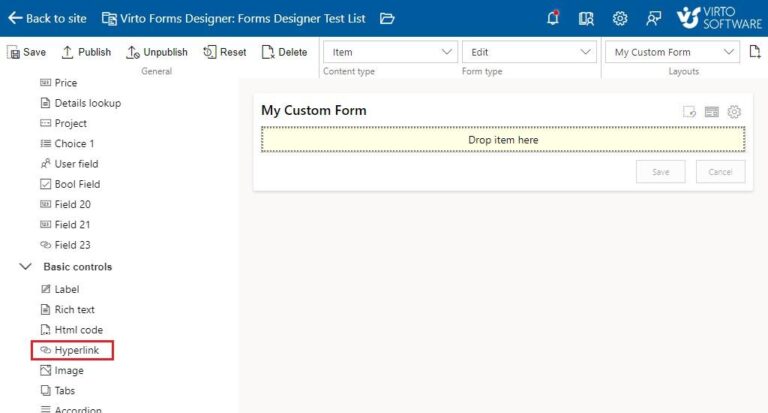Open the Content type Item dropdown
This screenshot has width=768, height=413.
click(390, 52)
